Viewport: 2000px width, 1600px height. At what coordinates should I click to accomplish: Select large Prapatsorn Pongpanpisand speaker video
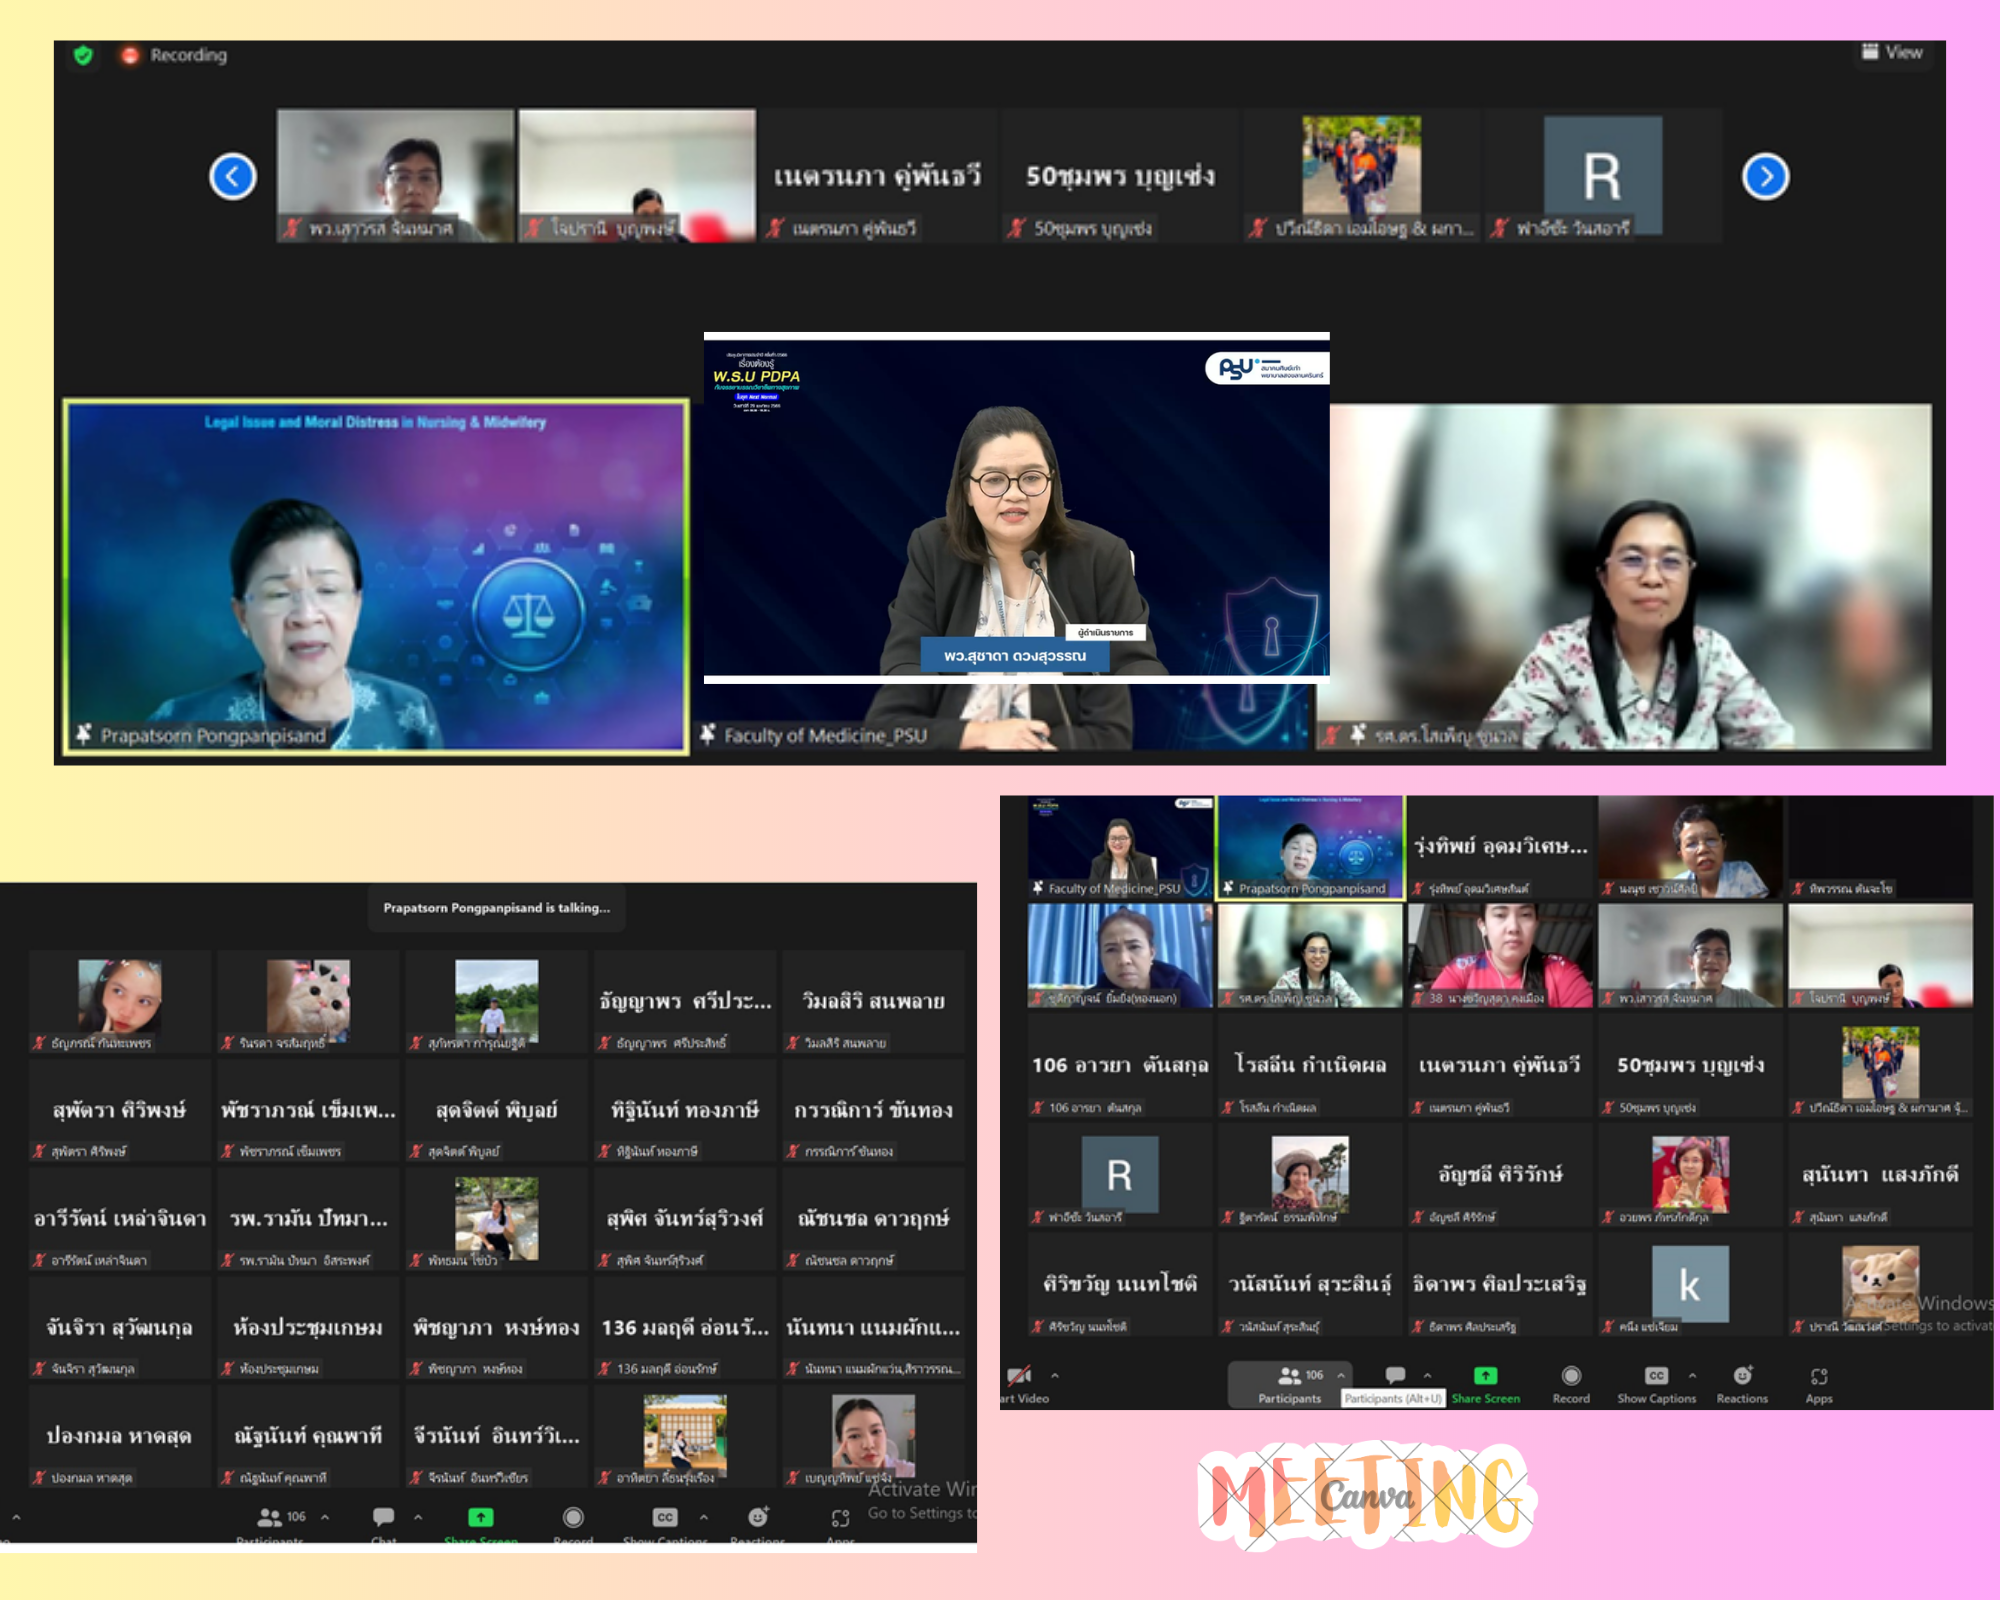376,576
